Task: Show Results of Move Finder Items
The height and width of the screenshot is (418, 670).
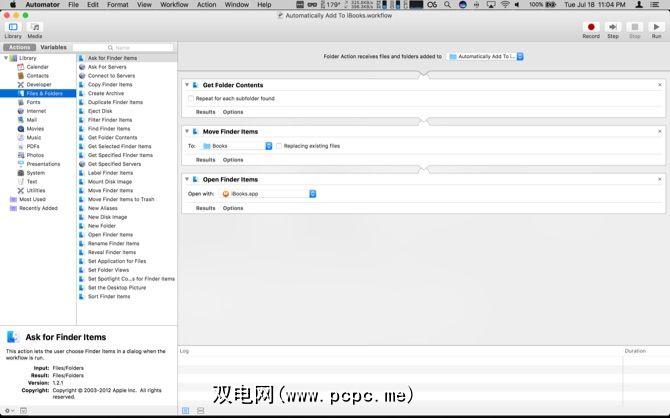Action: click(206, 160)
